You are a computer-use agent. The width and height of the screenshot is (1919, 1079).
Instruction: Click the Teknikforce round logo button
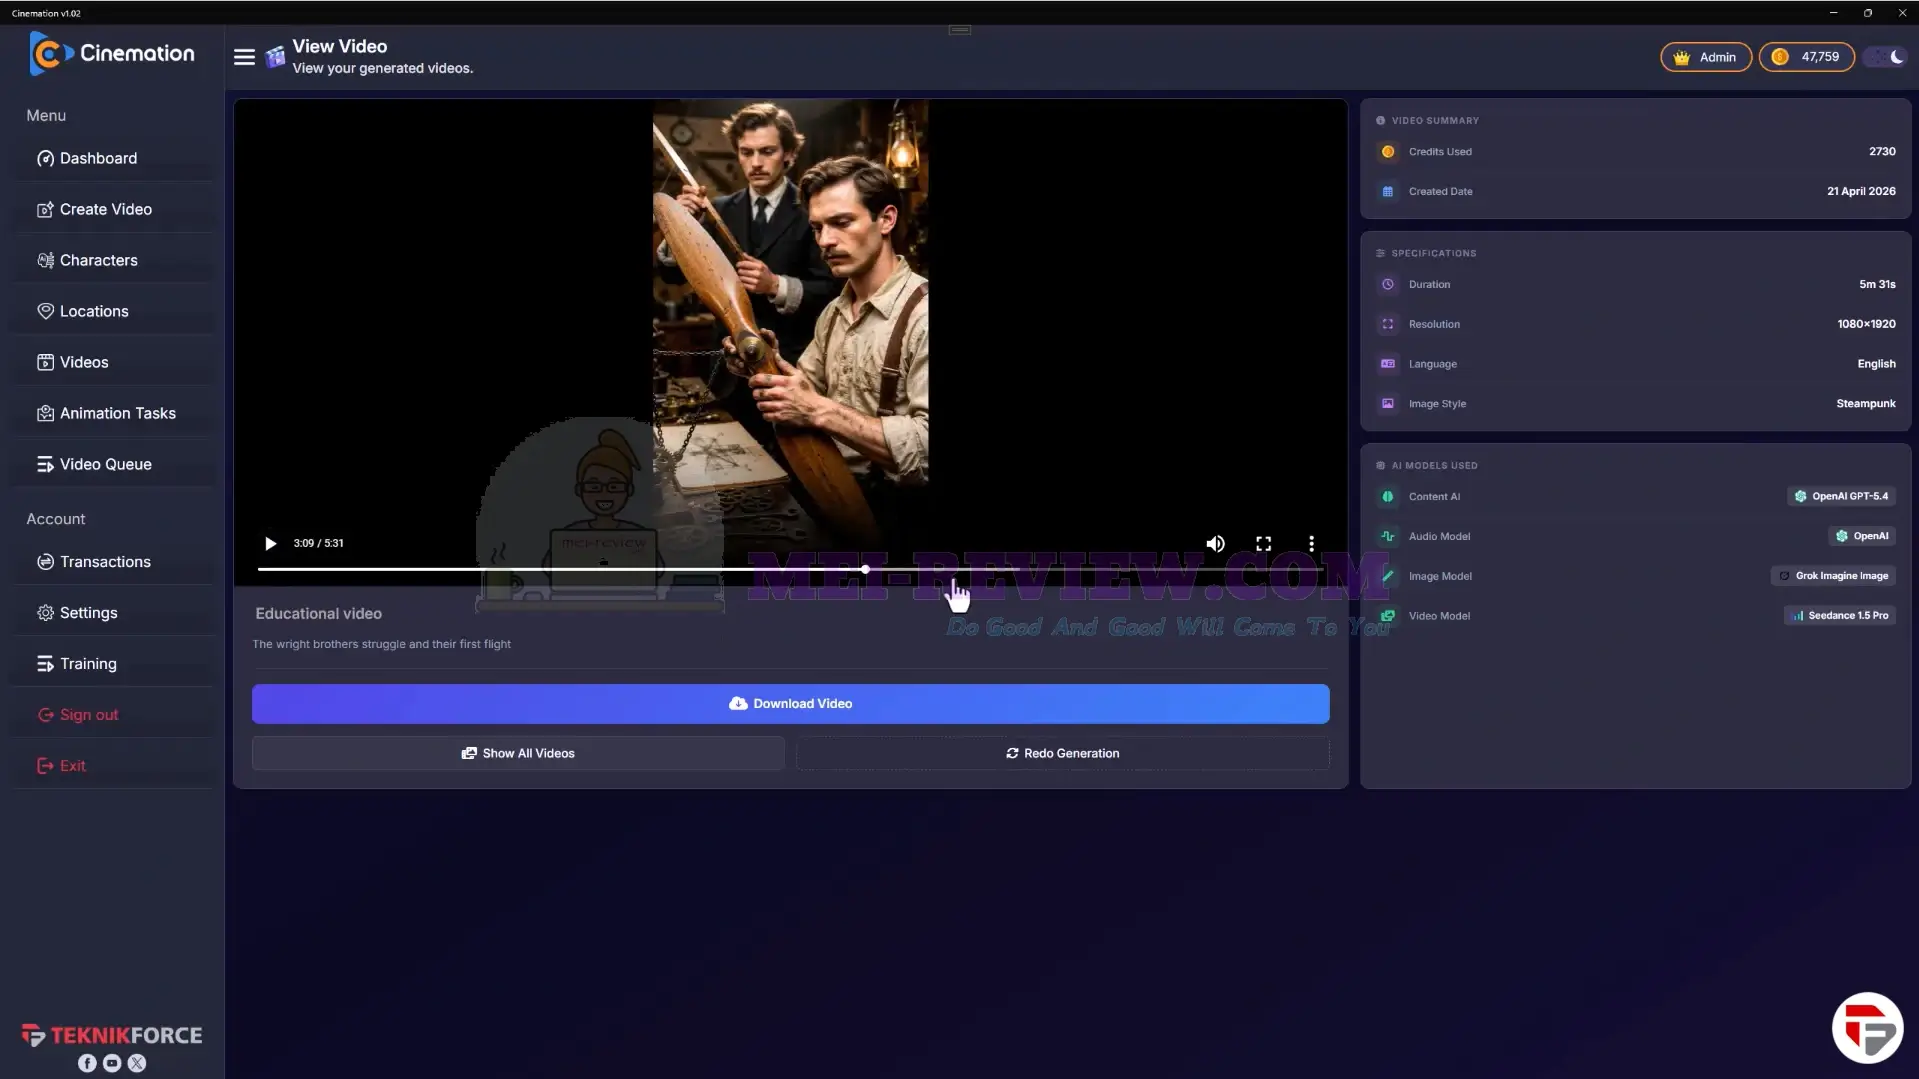(1867, 1027)
